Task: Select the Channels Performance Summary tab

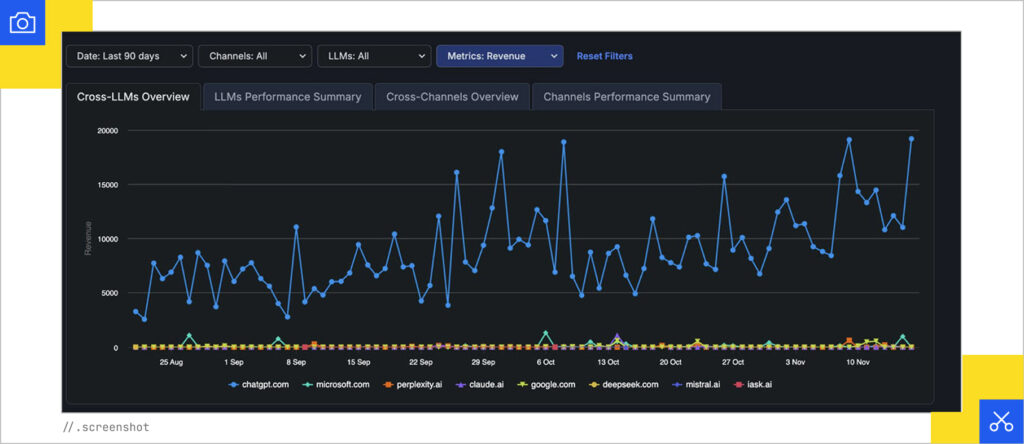Action: tap(626, 97)
